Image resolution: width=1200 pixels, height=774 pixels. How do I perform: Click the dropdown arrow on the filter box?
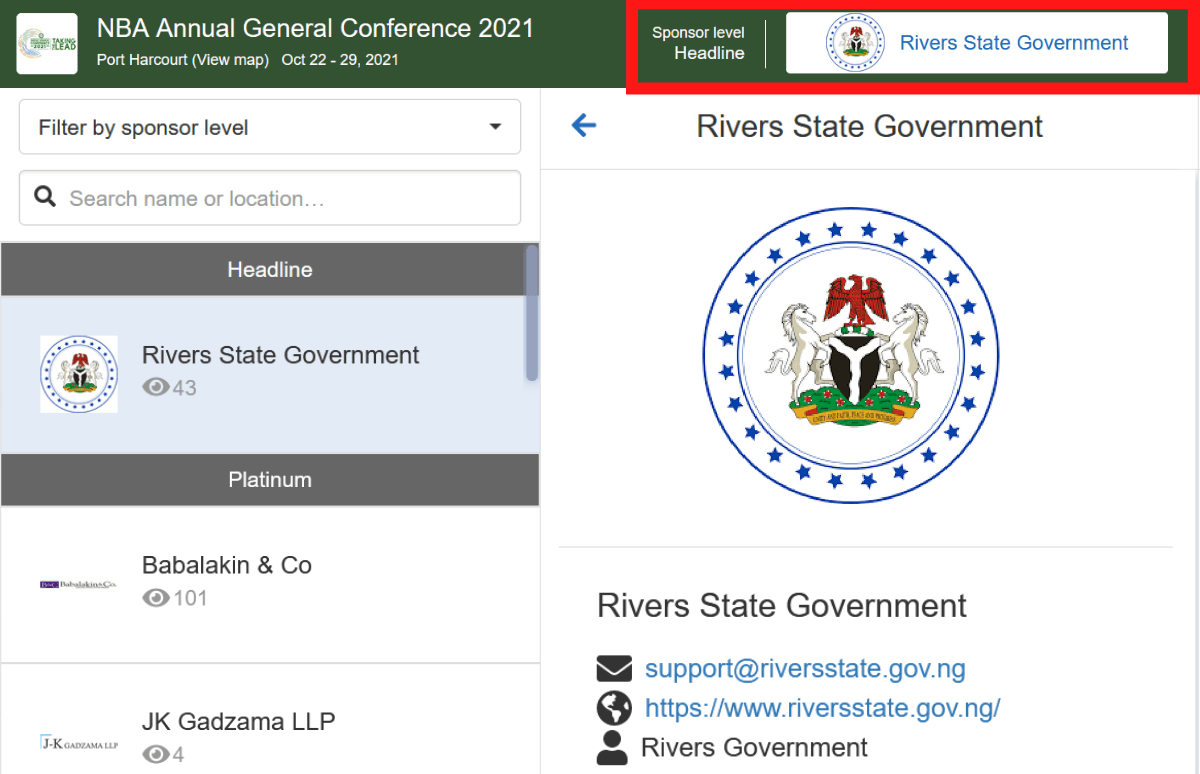pos(494,127)
